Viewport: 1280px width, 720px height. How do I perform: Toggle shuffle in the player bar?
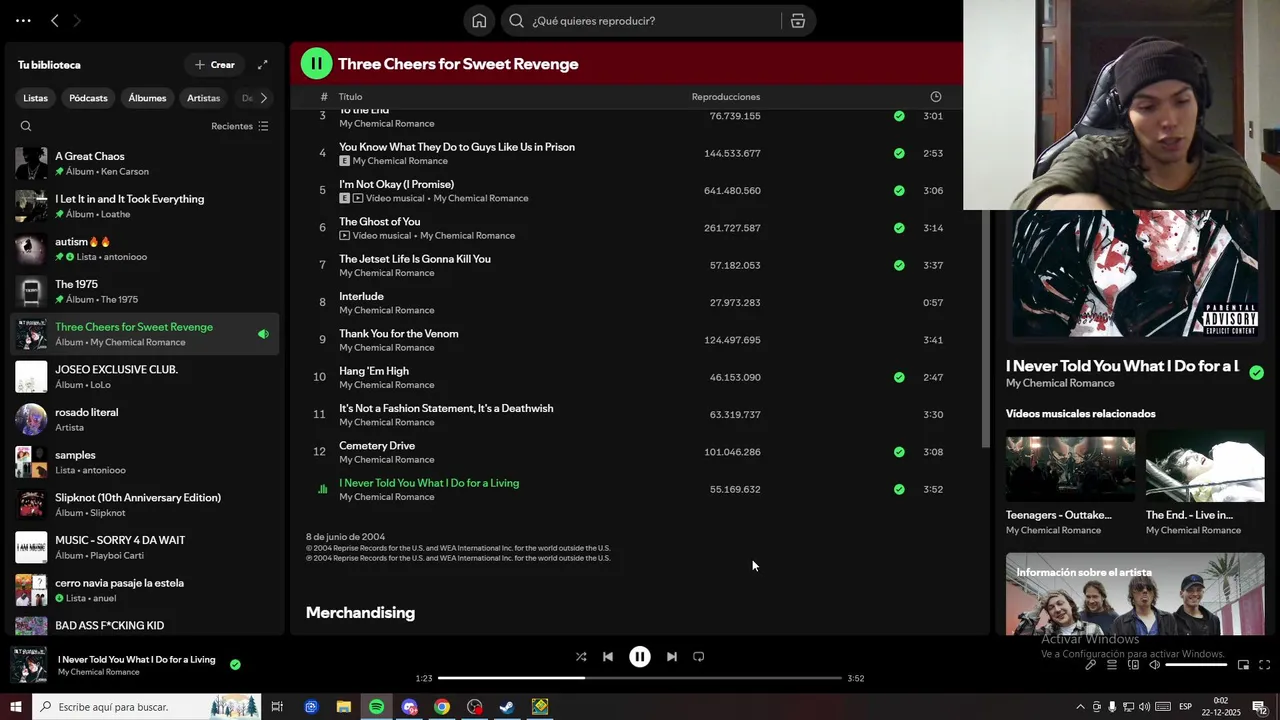[581, 657]
